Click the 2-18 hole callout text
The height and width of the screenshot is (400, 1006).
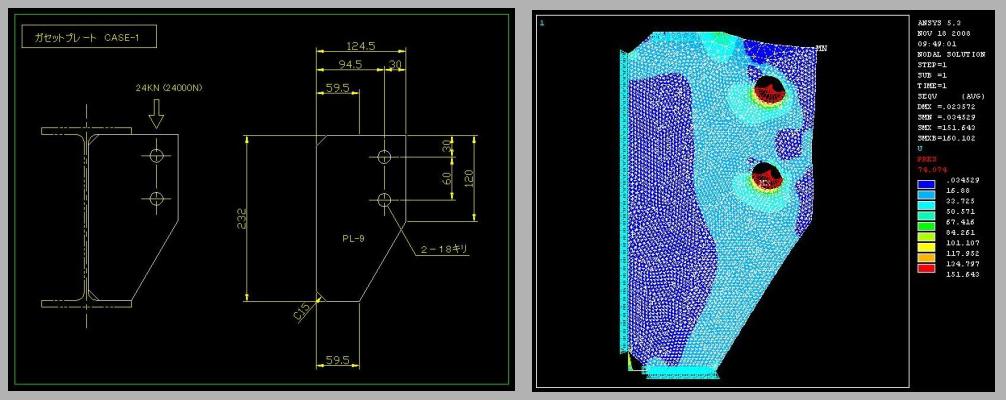444,248
